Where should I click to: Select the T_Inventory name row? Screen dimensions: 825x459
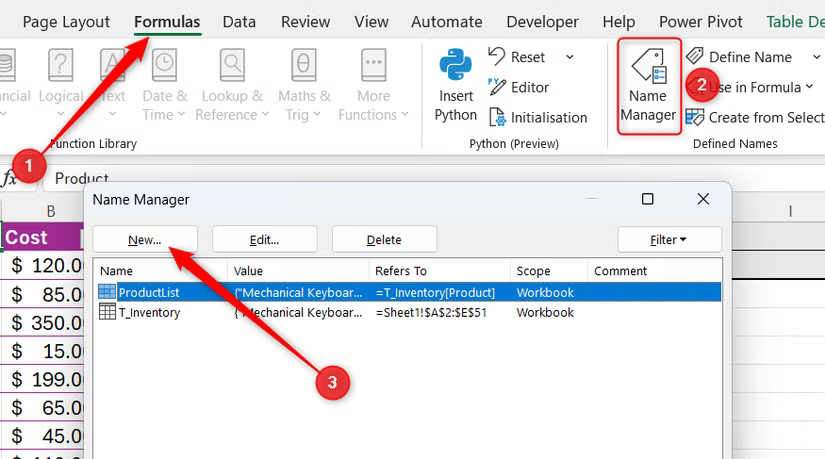point(150,312)
